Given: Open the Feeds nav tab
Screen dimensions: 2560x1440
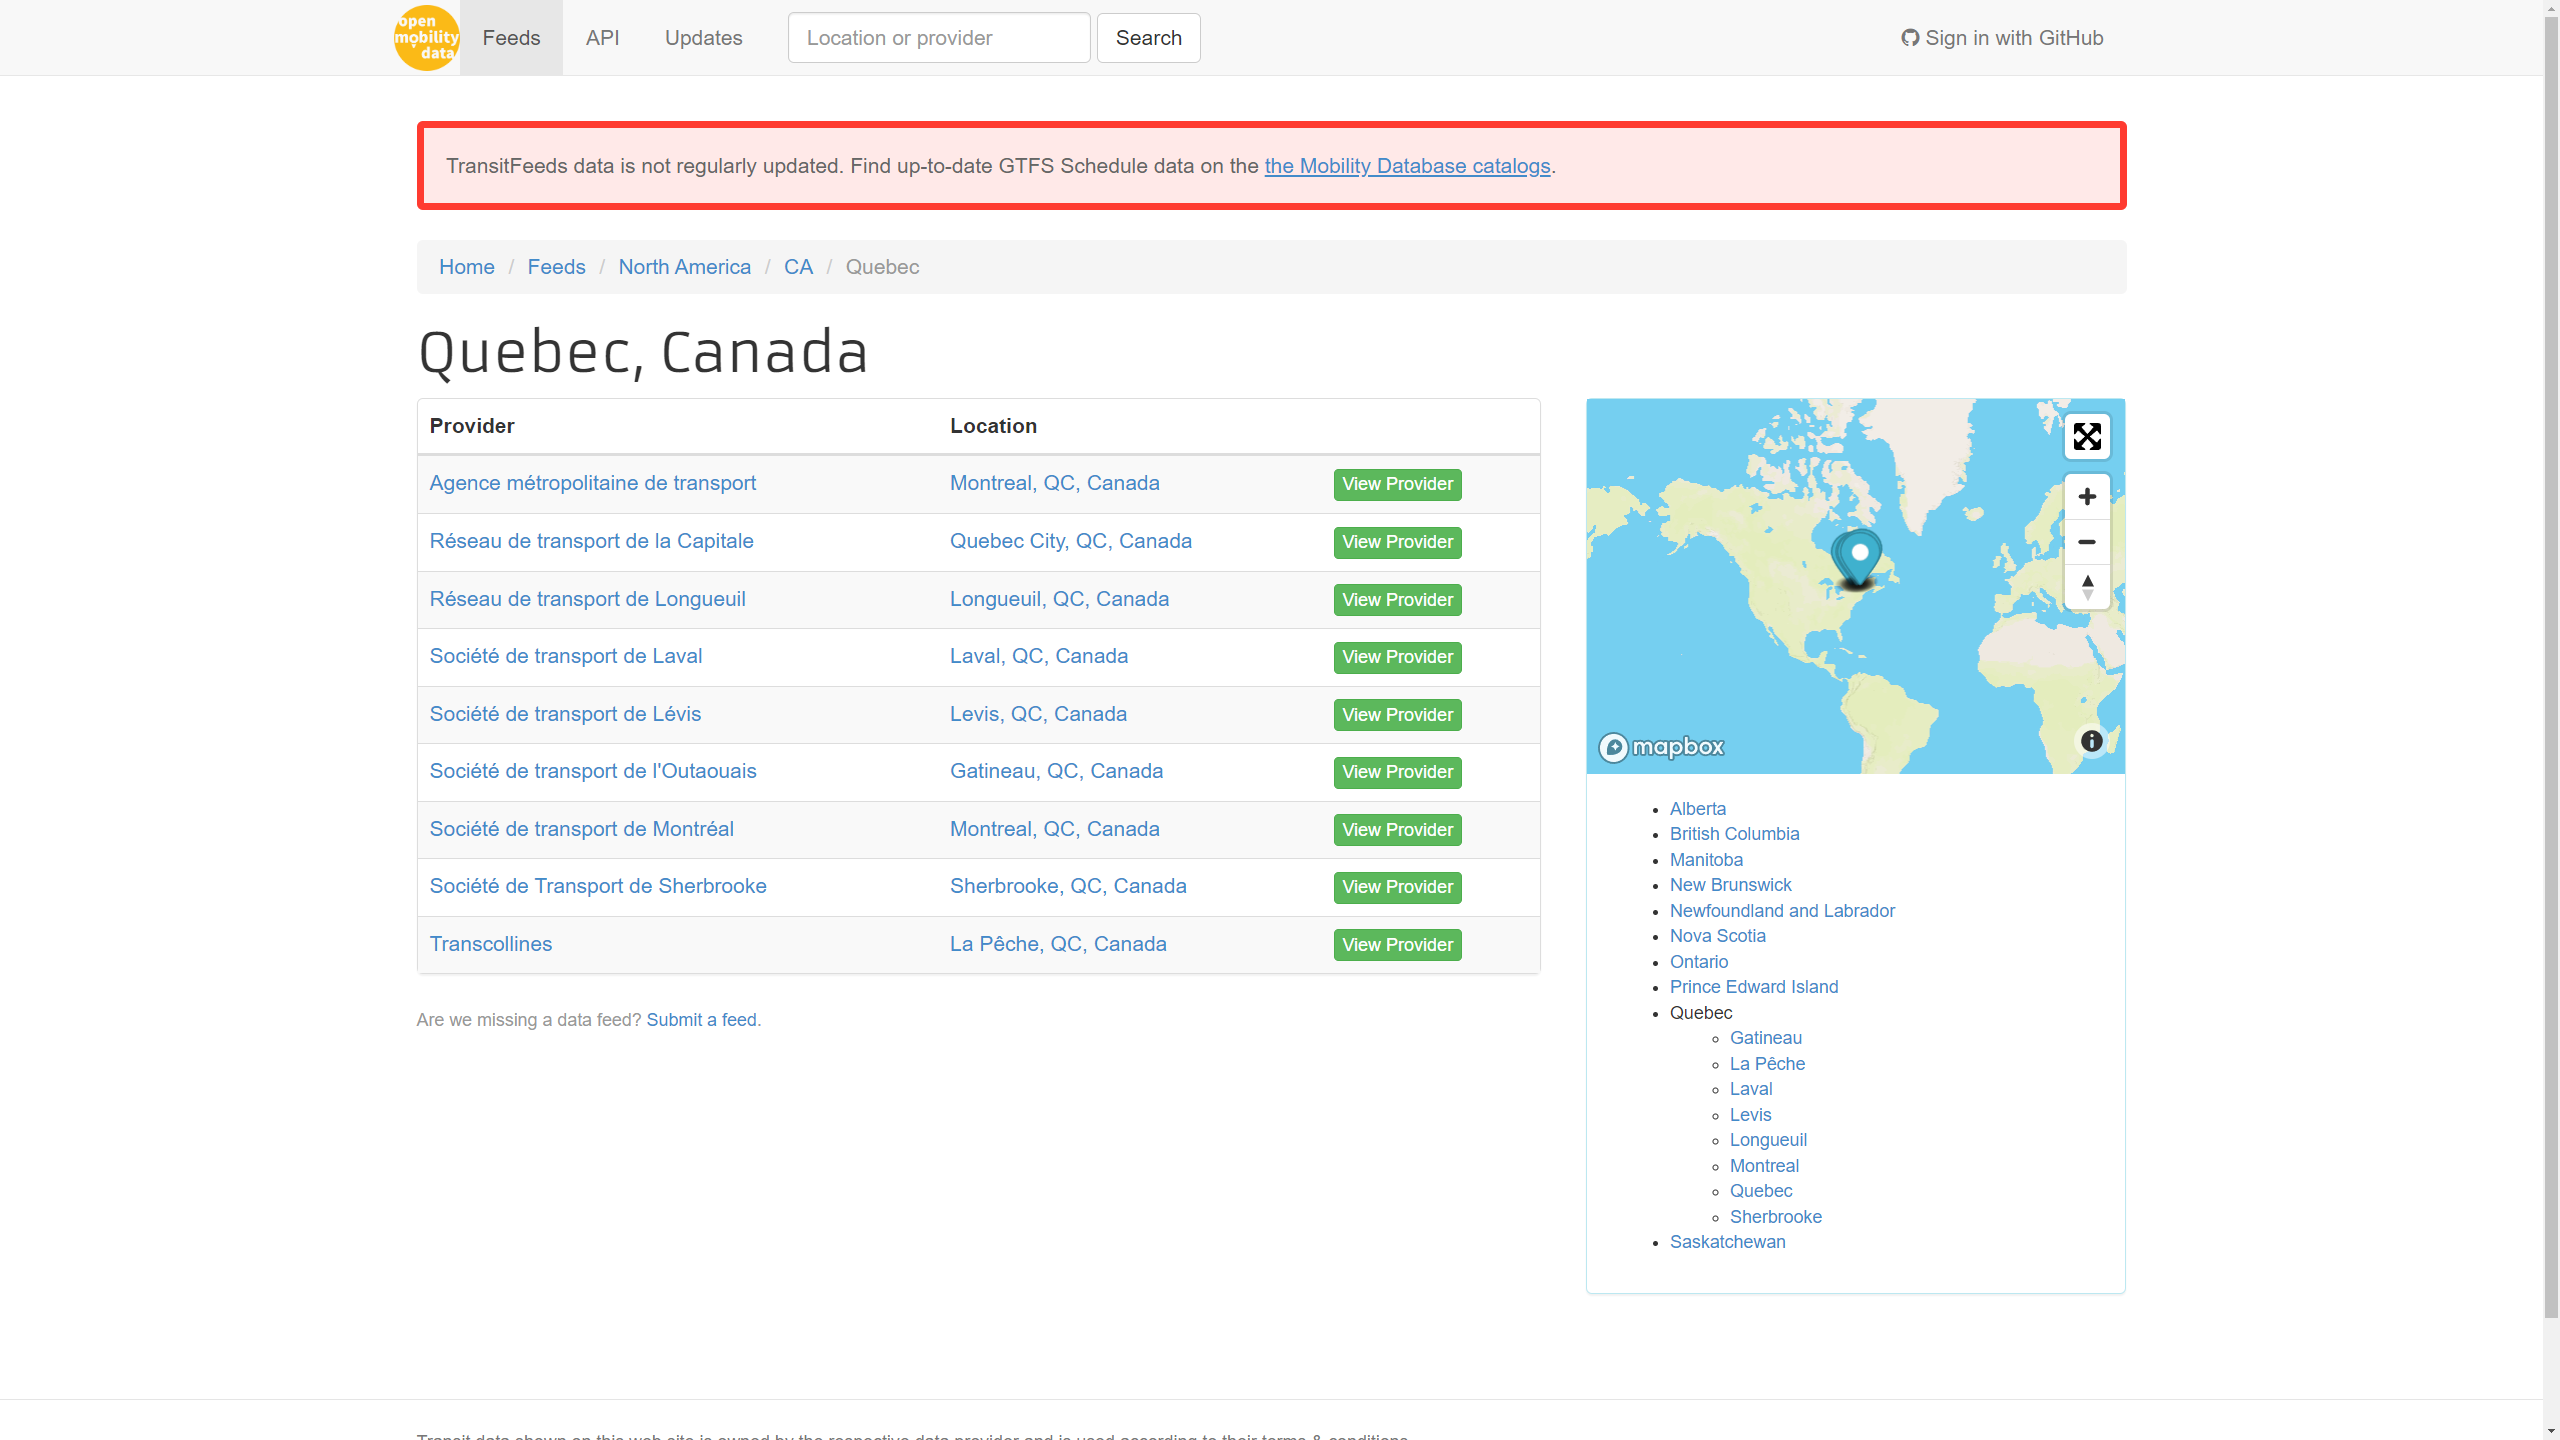Looking at the screenshot, I should click(x=511, y=38).
